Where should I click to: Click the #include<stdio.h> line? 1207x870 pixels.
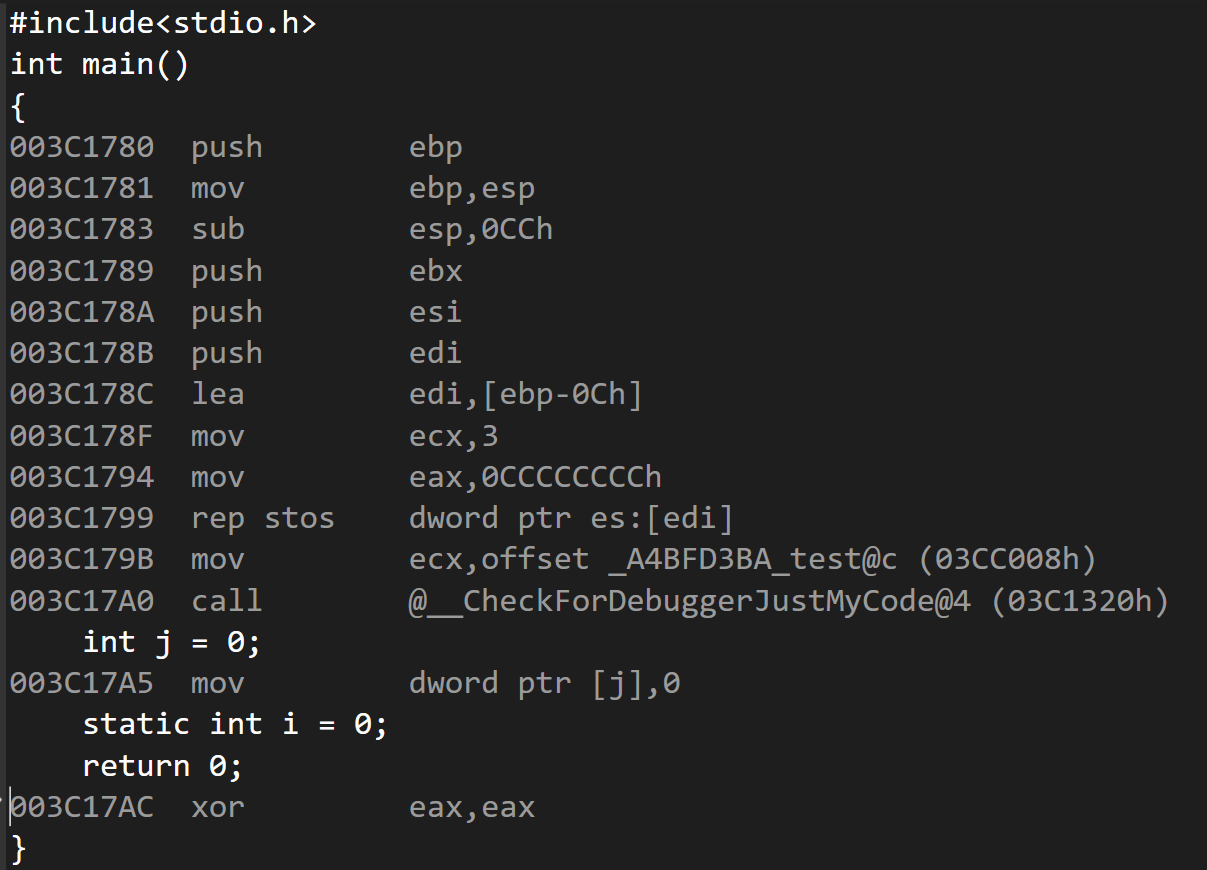(x=163, y=23)
